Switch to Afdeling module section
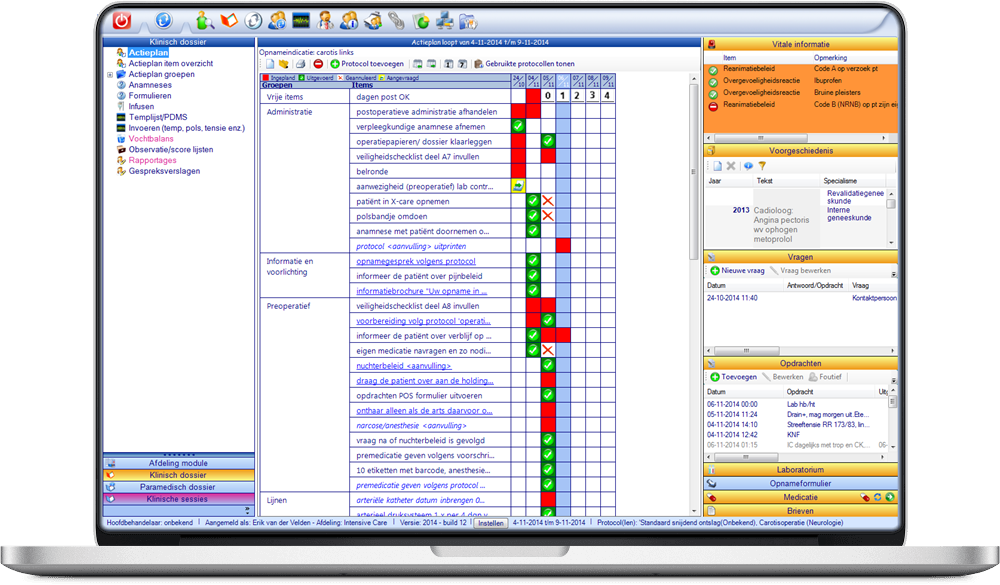This screenshot has height=585, width=1000. (x=179, y=463)
